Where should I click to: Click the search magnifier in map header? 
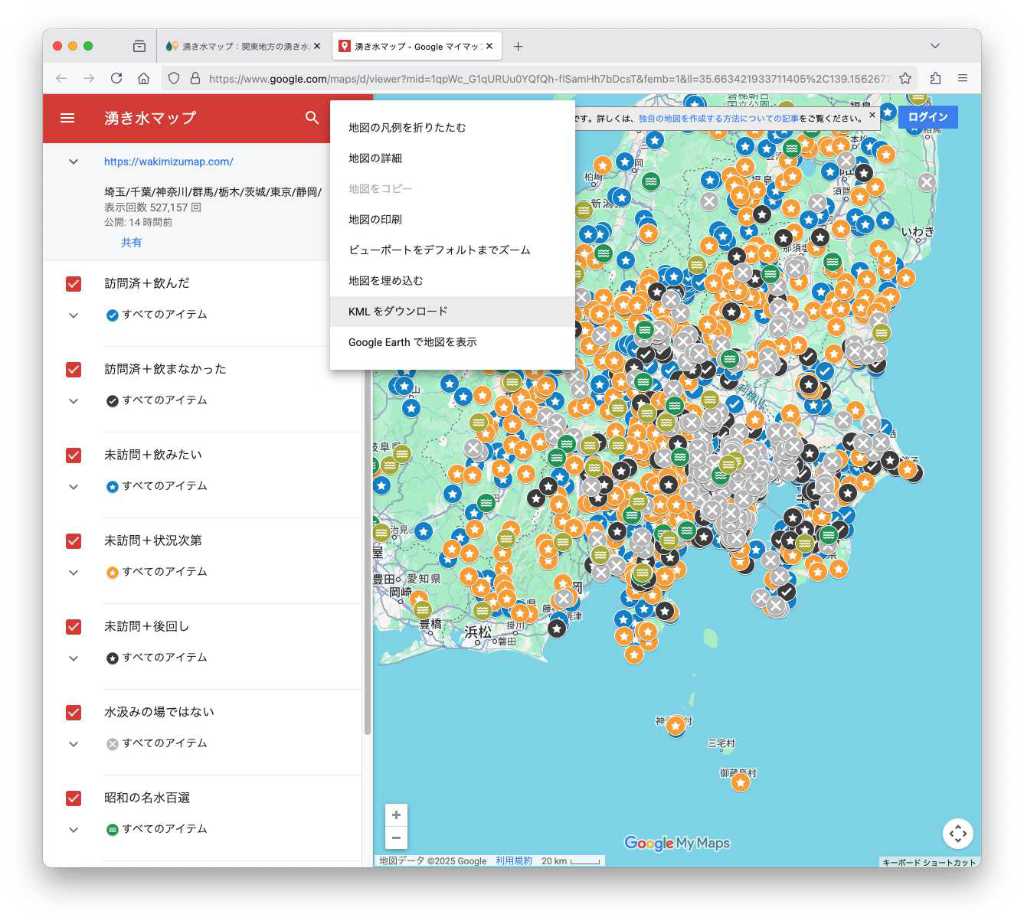tap(312, 118)
